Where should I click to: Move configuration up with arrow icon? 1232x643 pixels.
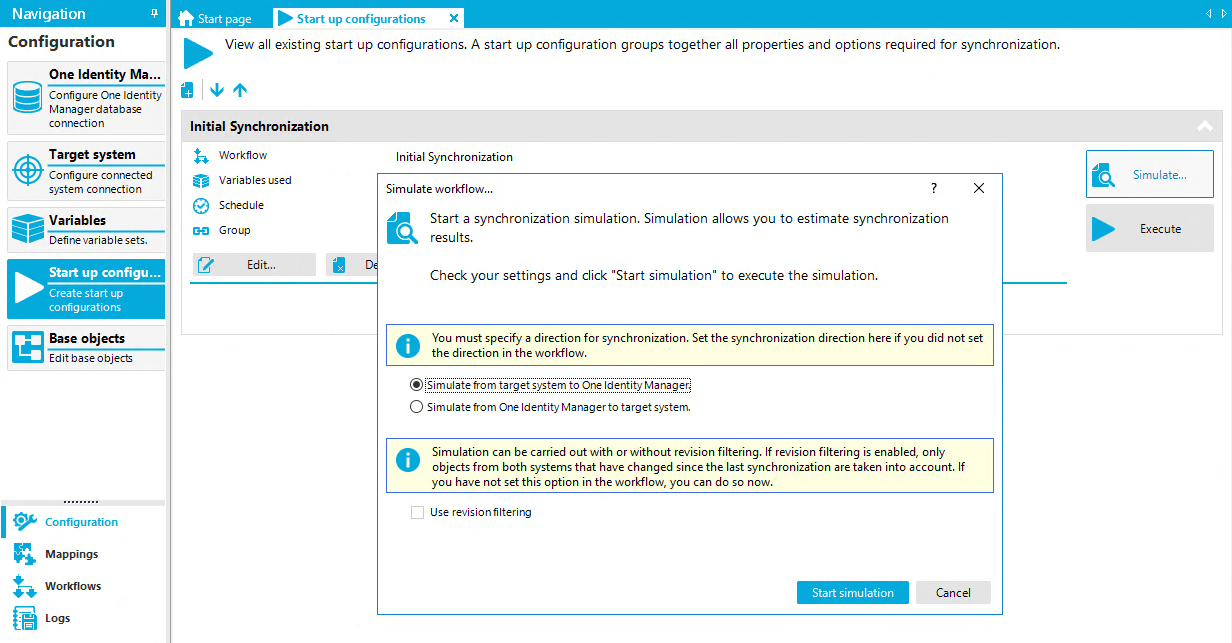[240, 90]
